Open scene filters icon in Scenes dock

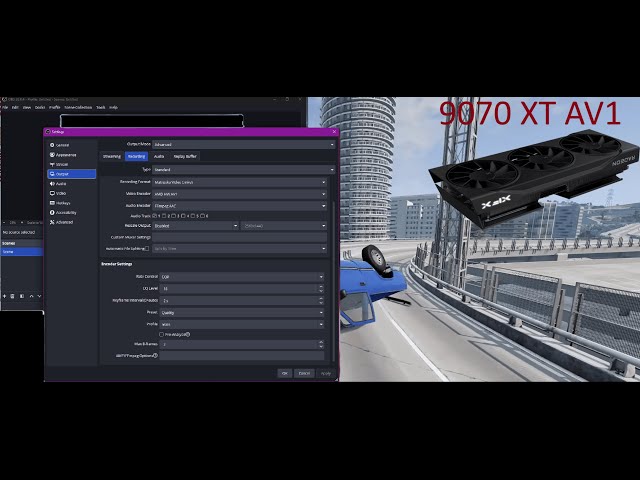coord(22,296)
